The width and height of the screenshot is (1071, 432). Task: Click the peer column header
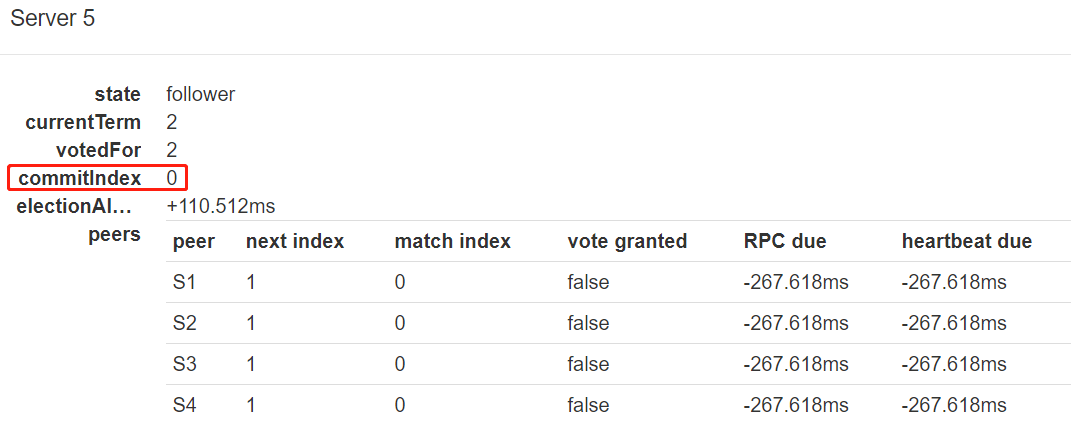tap(193, 241)
